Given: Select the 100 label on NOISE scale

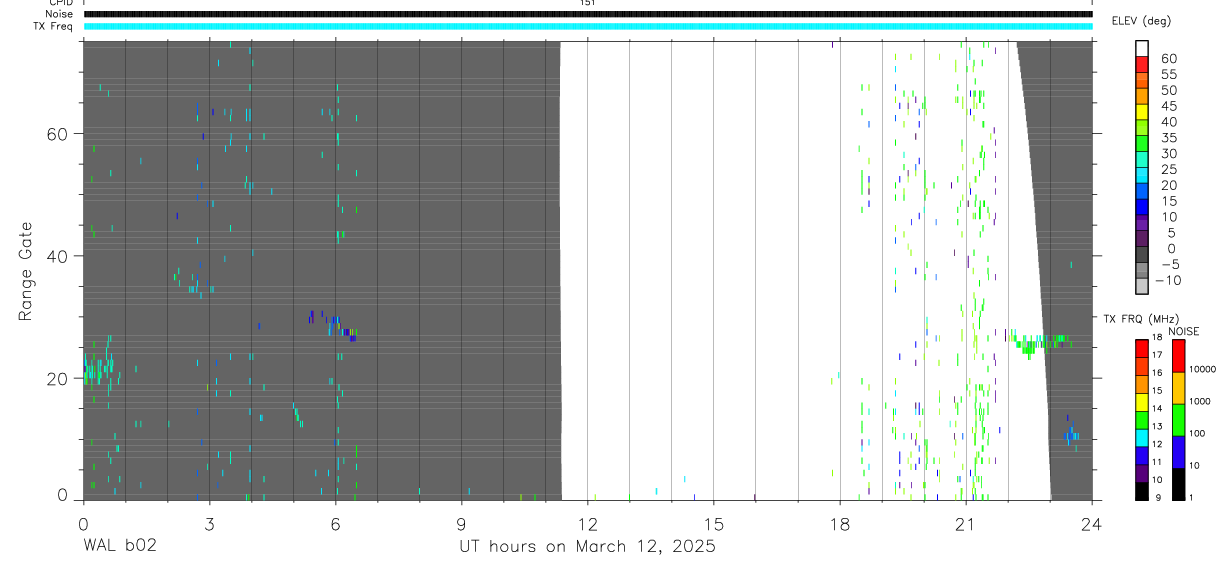Looking at the screenshot, I should tap(1195, 433).
